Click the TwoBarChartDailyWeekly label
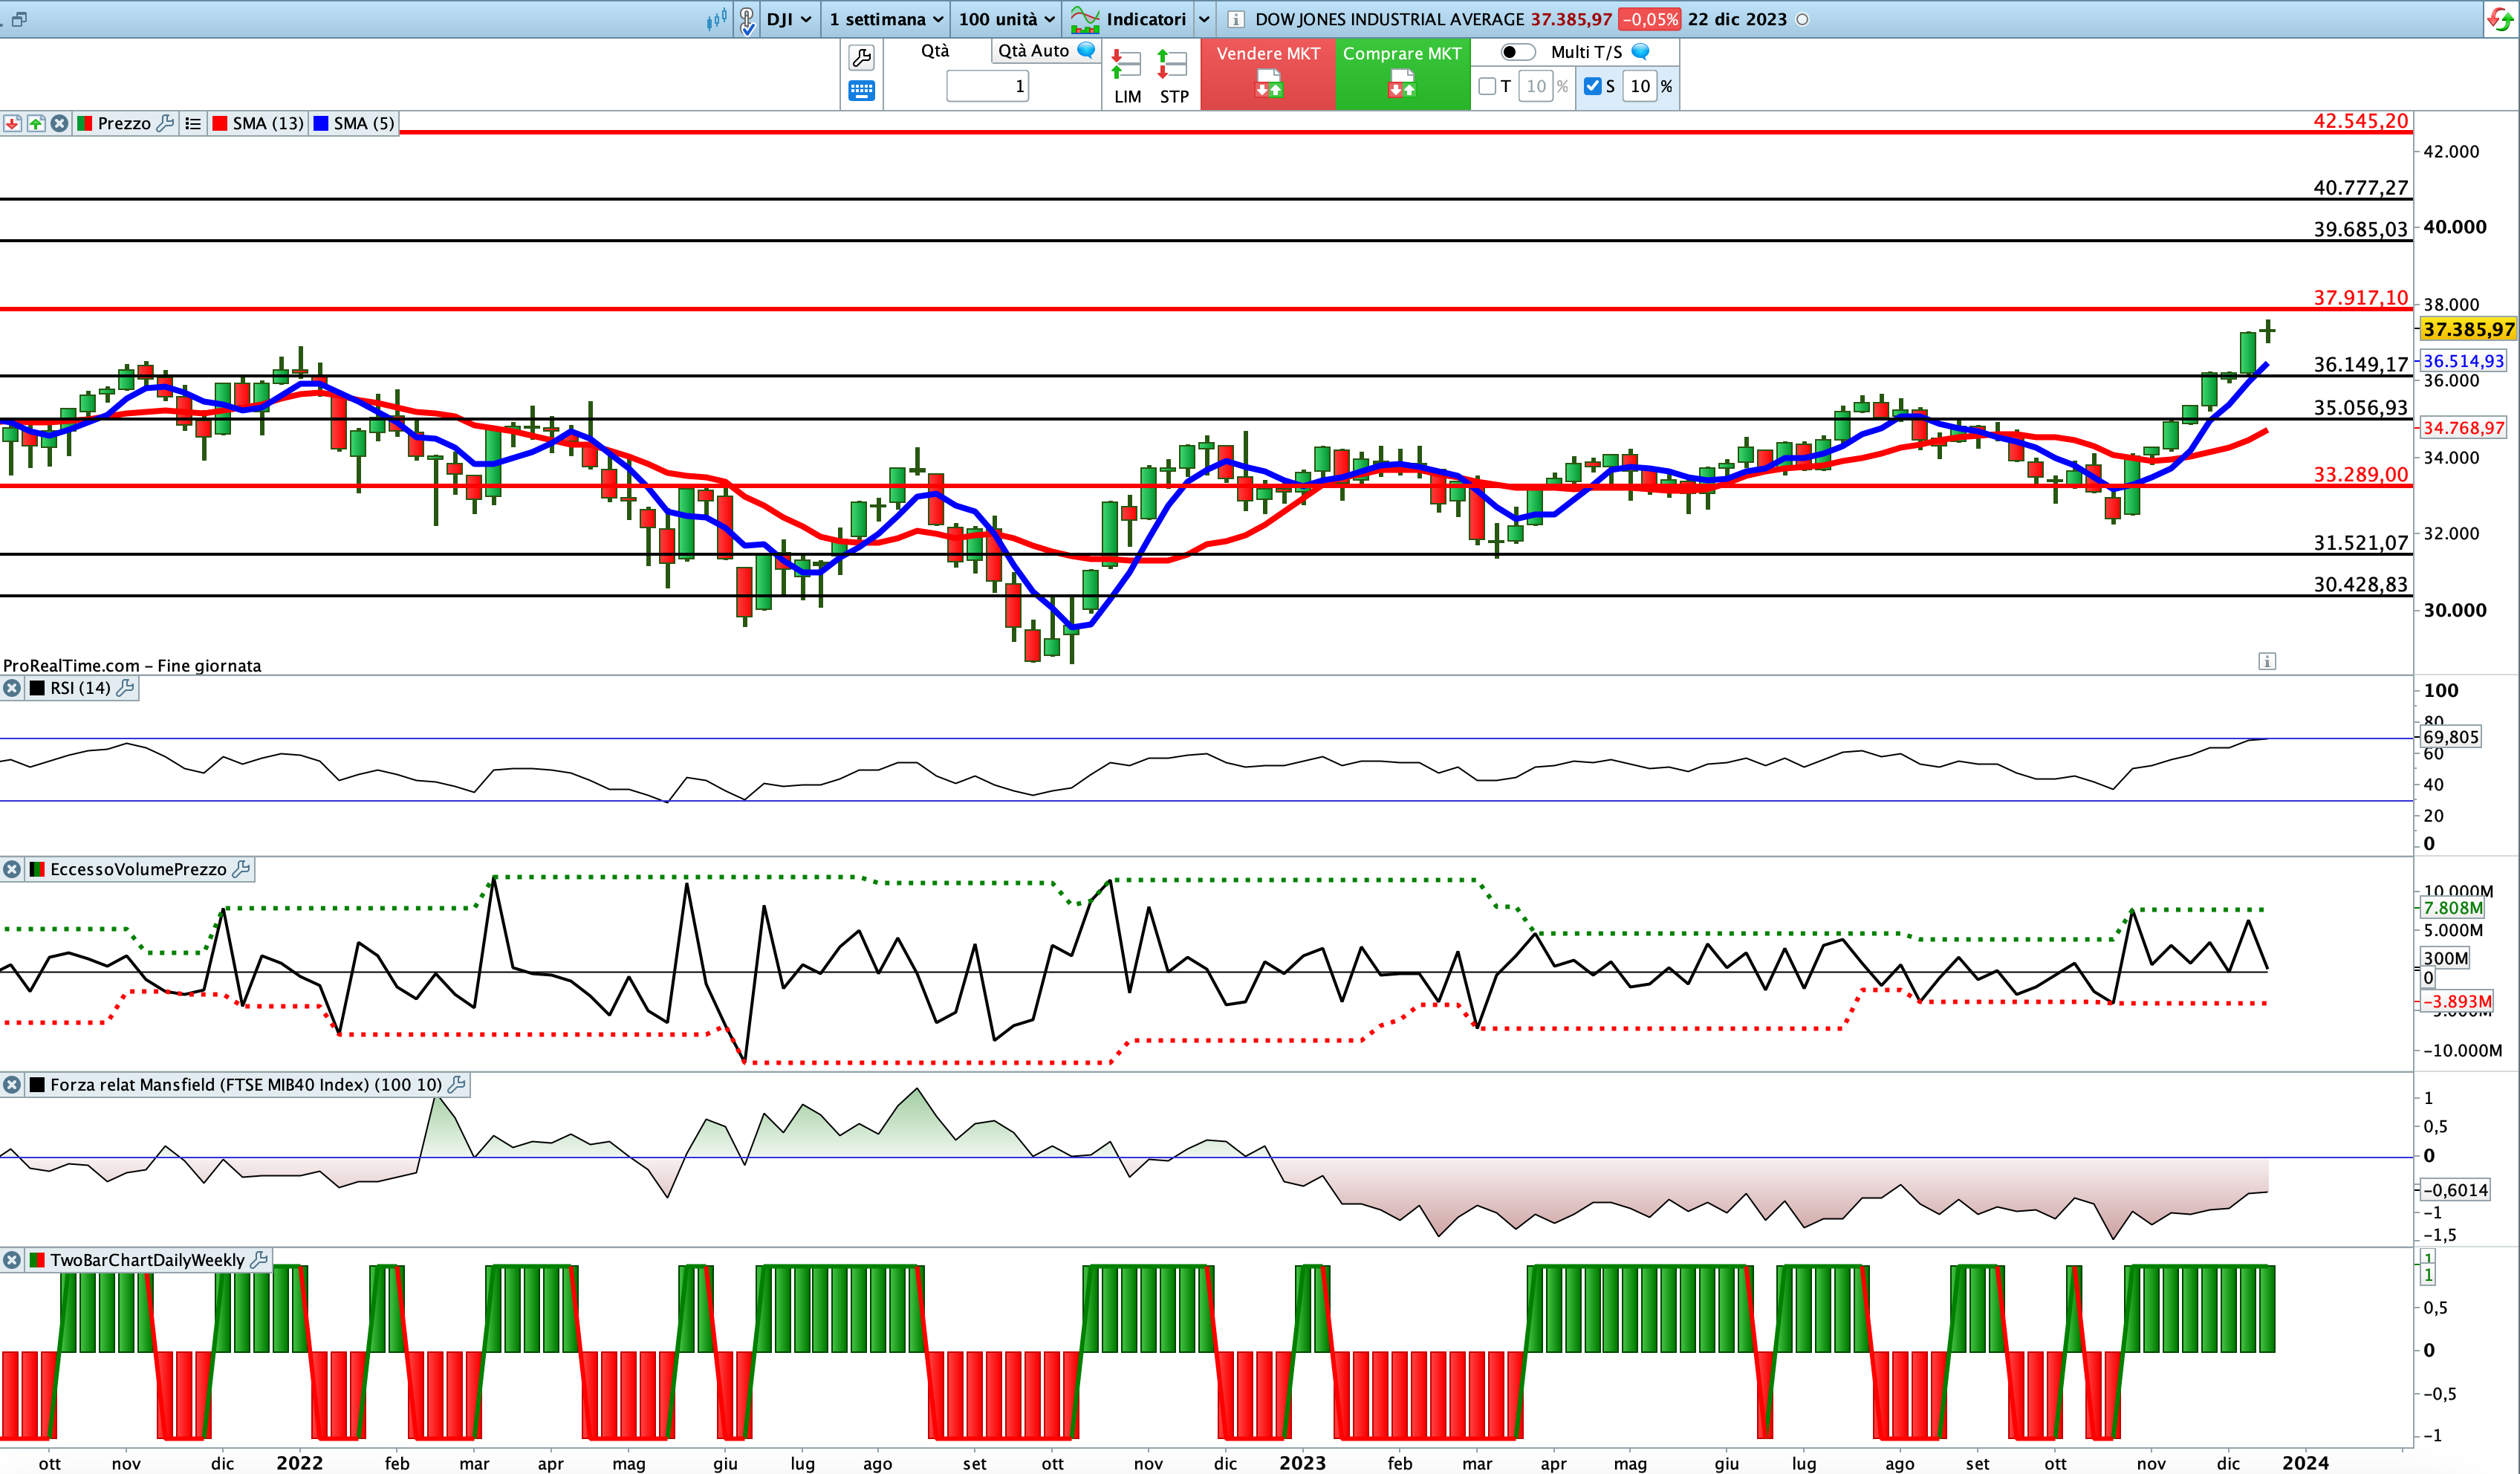Screen dimensions: 2520x1474 (x=147, y=1260)
